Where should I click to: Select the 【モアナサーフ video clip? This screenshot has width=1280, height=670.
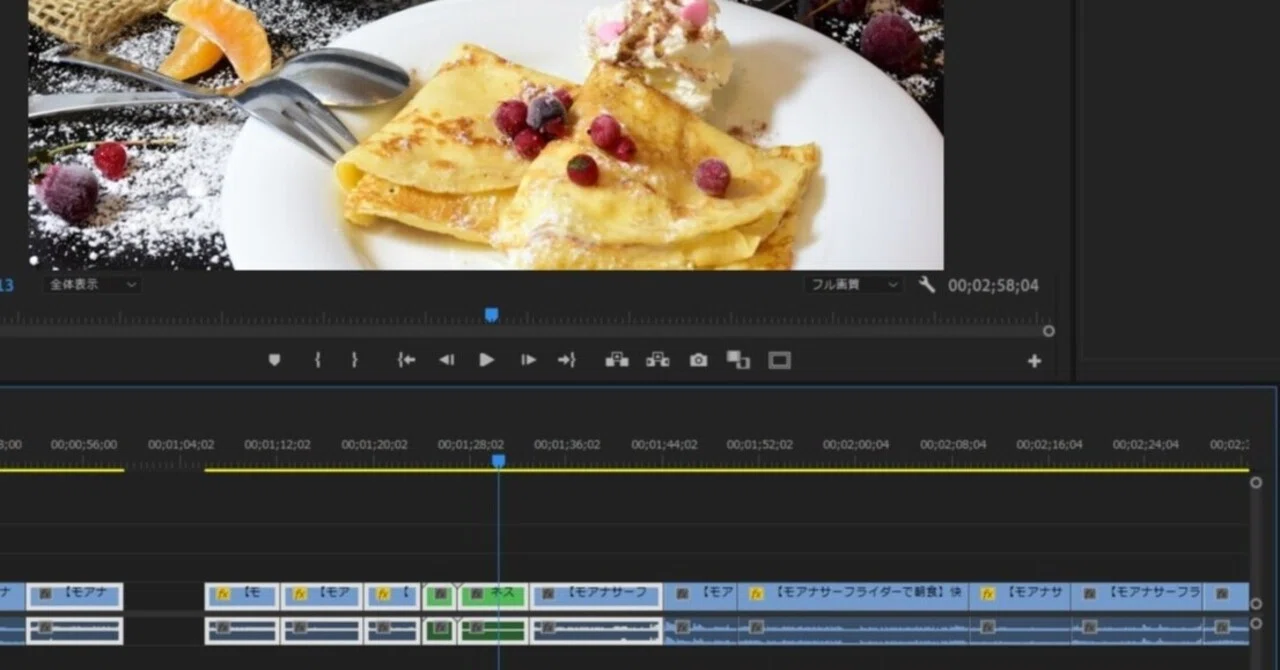596,597
